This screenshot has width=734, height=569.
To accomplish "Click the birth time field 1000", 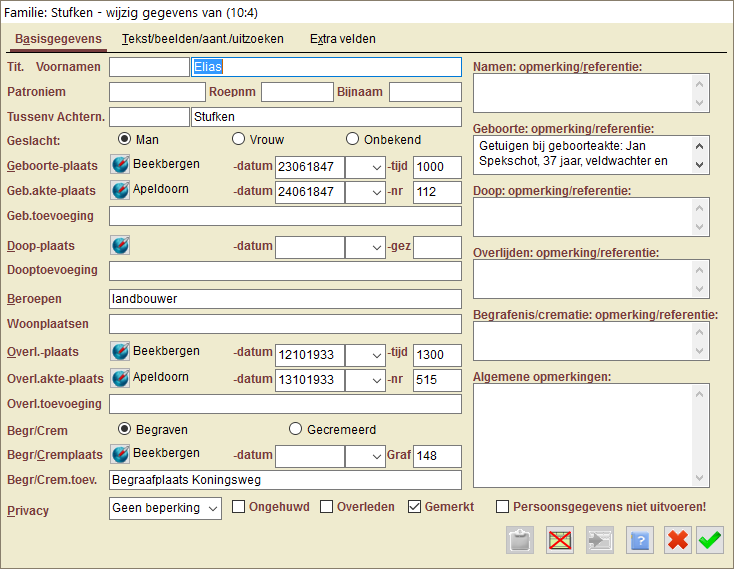I will click(x=437, y=167).
